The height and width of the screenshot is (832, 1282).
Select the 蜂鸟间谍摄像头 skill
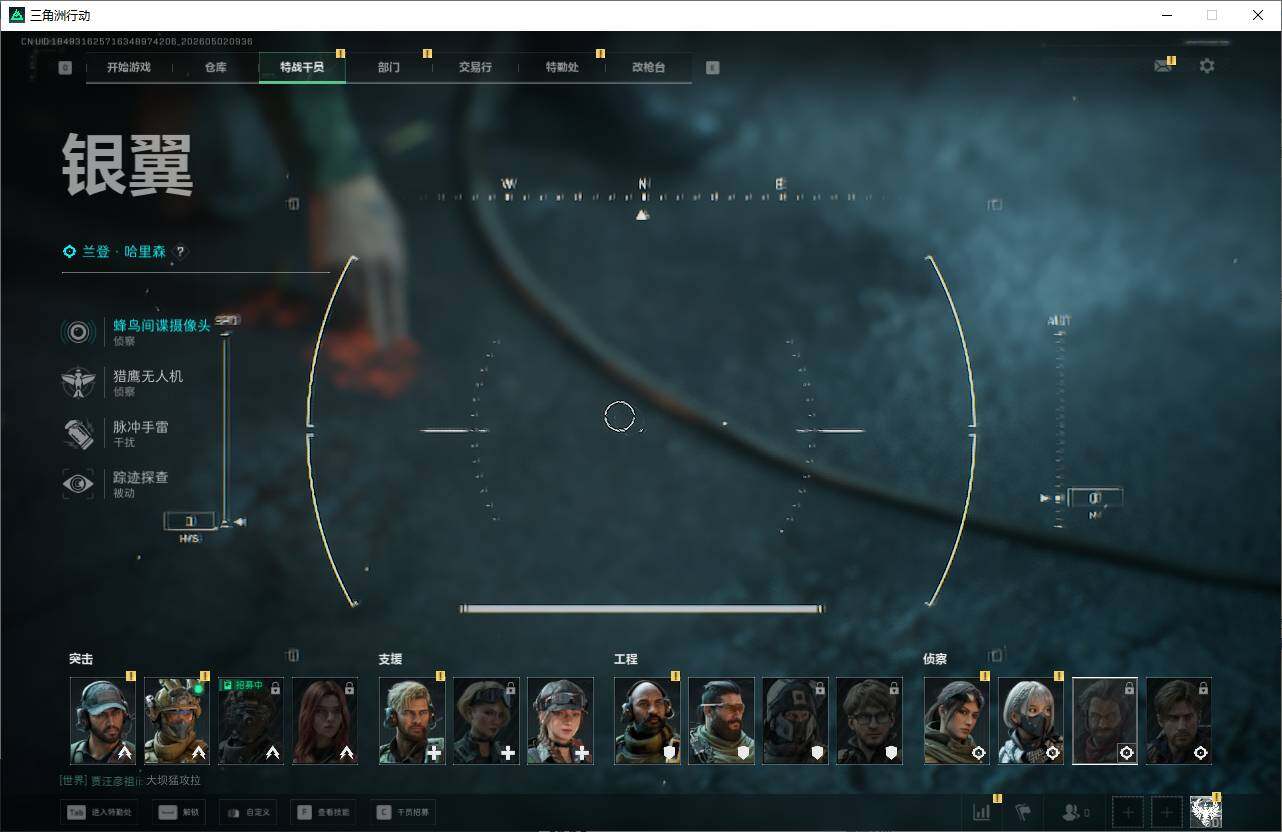(136, 332)
